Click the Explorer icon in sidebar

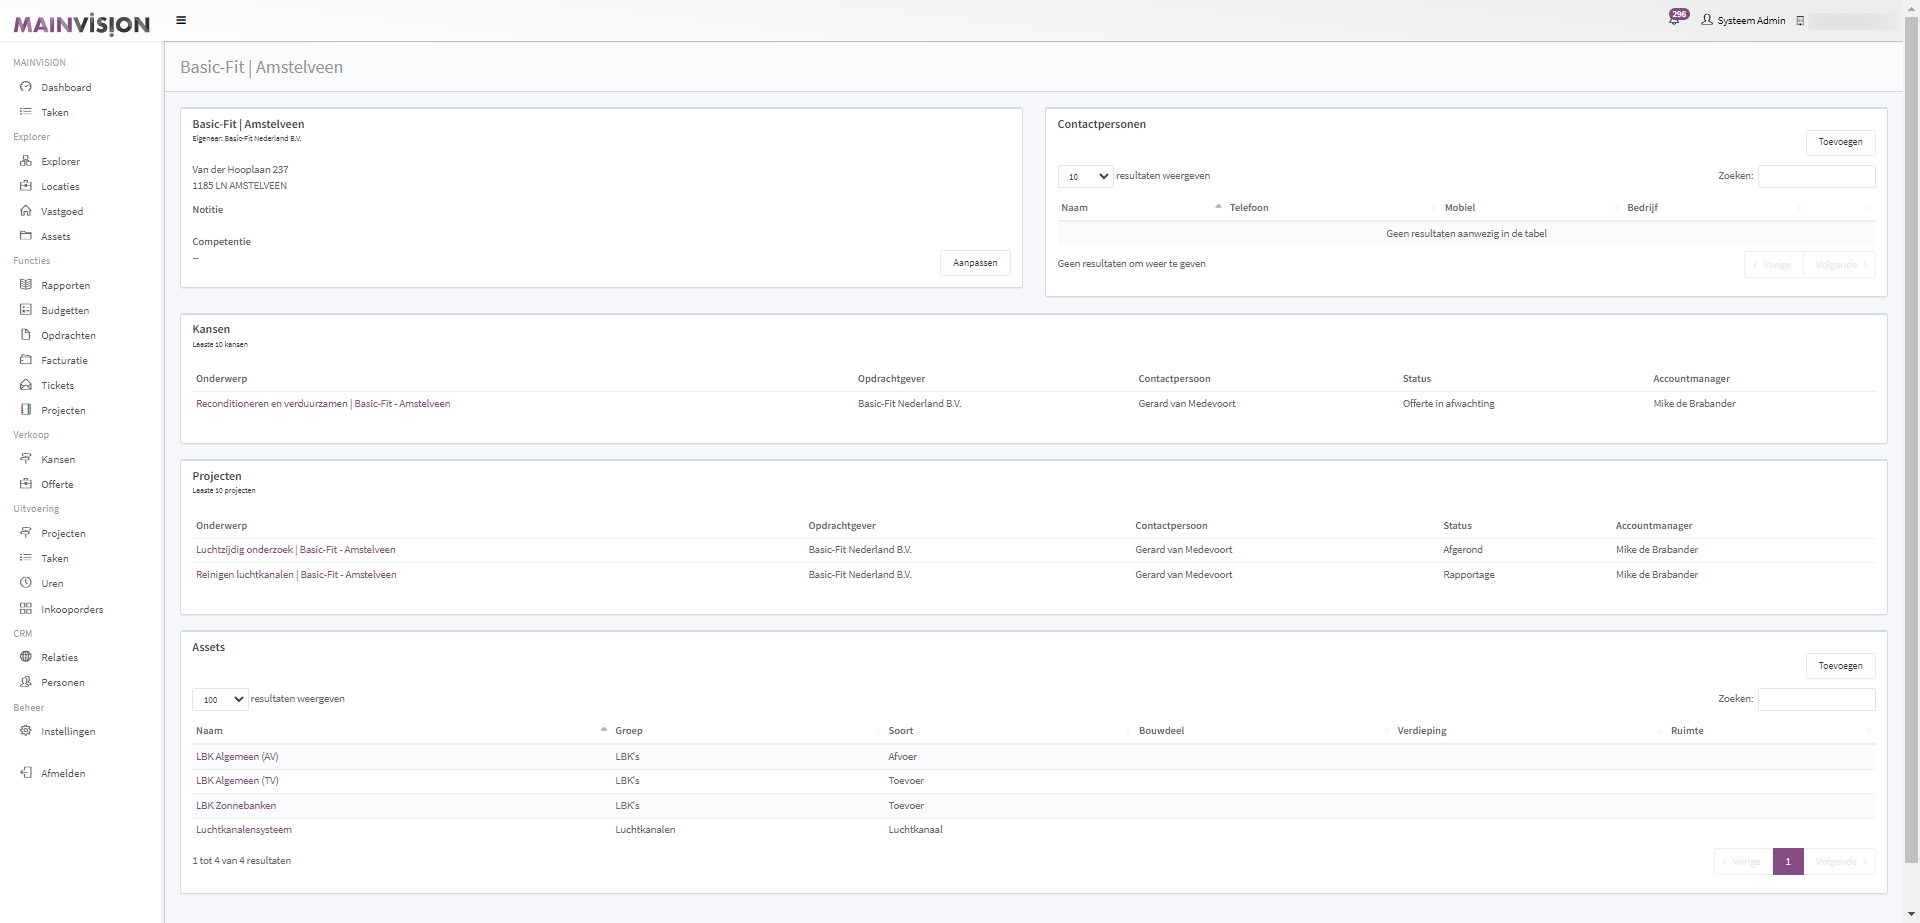point(26,161)
